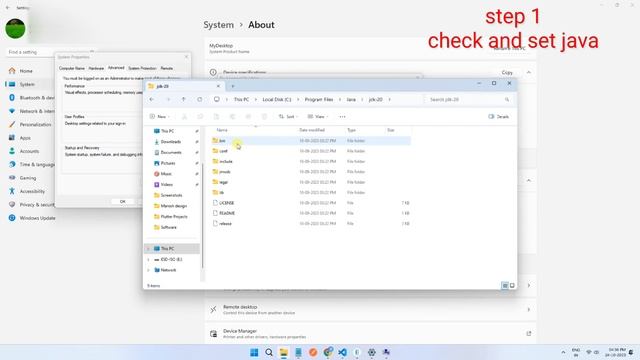The image size is (640, 360).
Task: Select the jmods folder
Action: [x=224, y=172]
